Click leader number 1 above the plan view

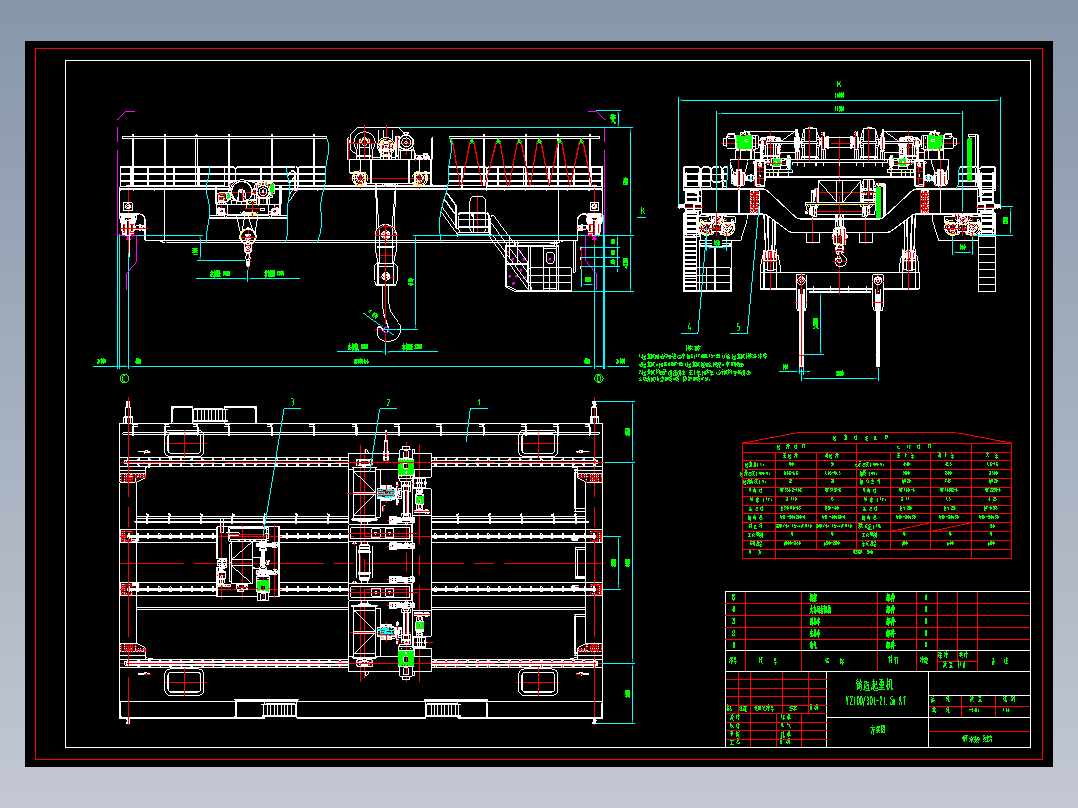tap(479, 403)
